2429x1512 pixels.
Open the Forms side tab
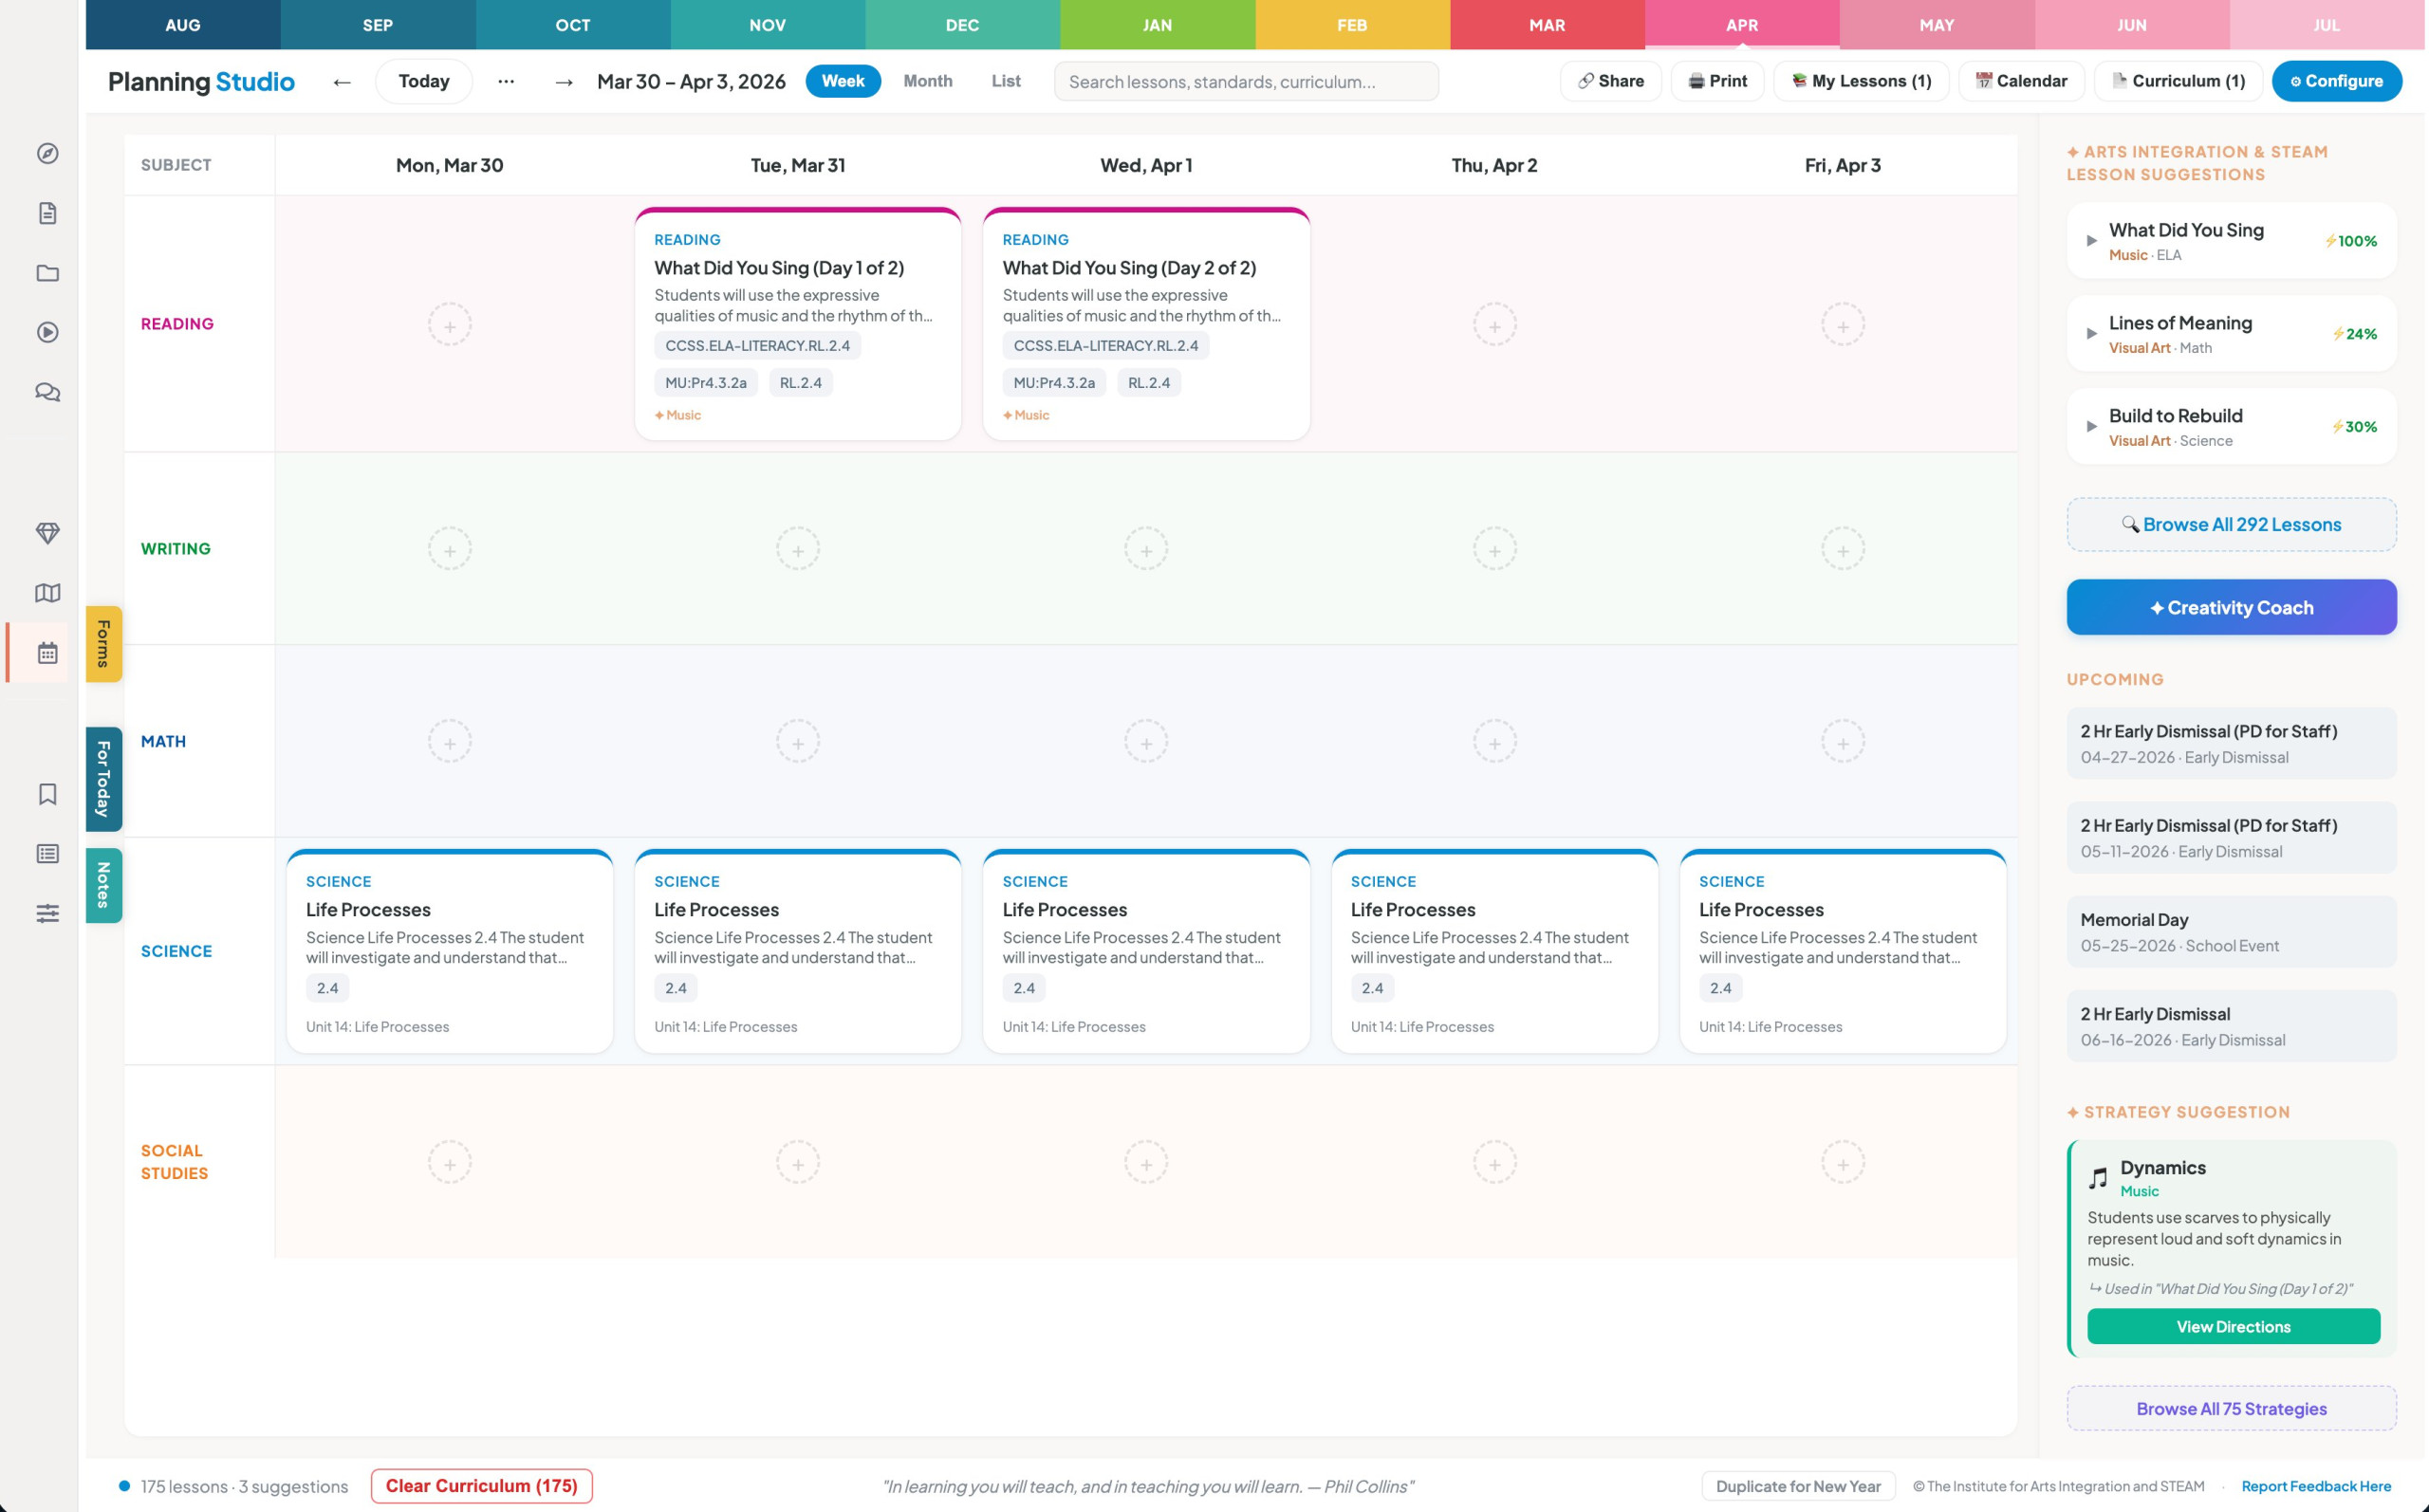pyautogui.click(x=104, y=644)
